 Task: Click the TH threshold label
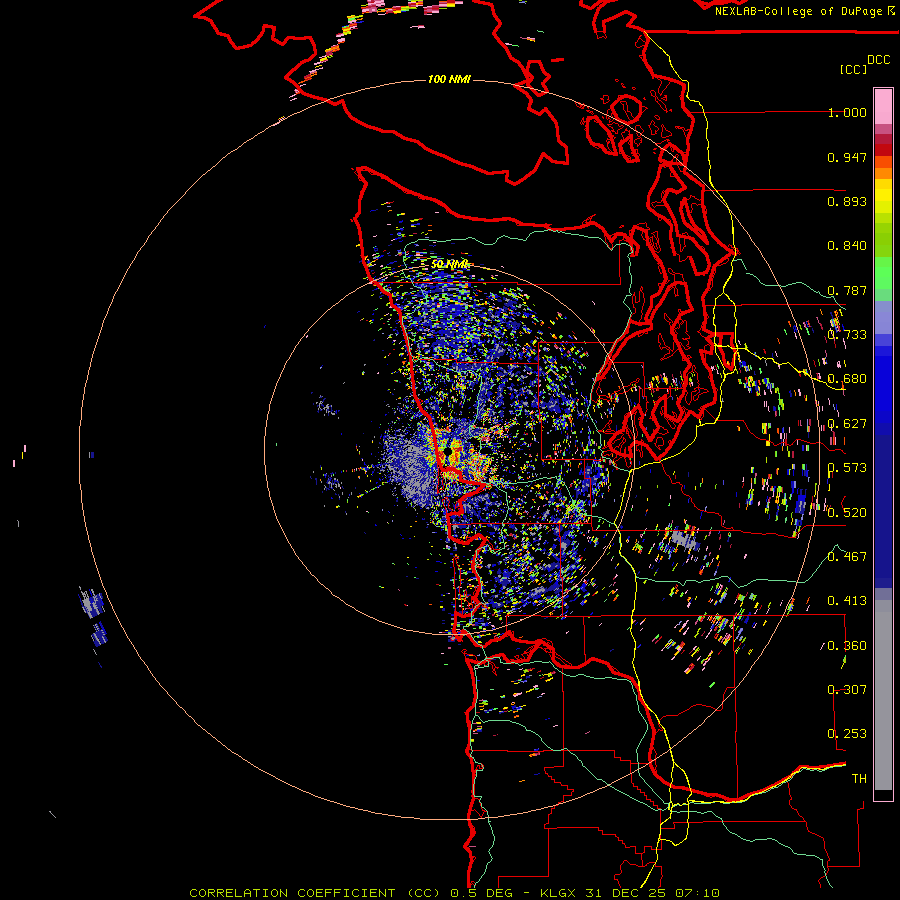point(859,779)
